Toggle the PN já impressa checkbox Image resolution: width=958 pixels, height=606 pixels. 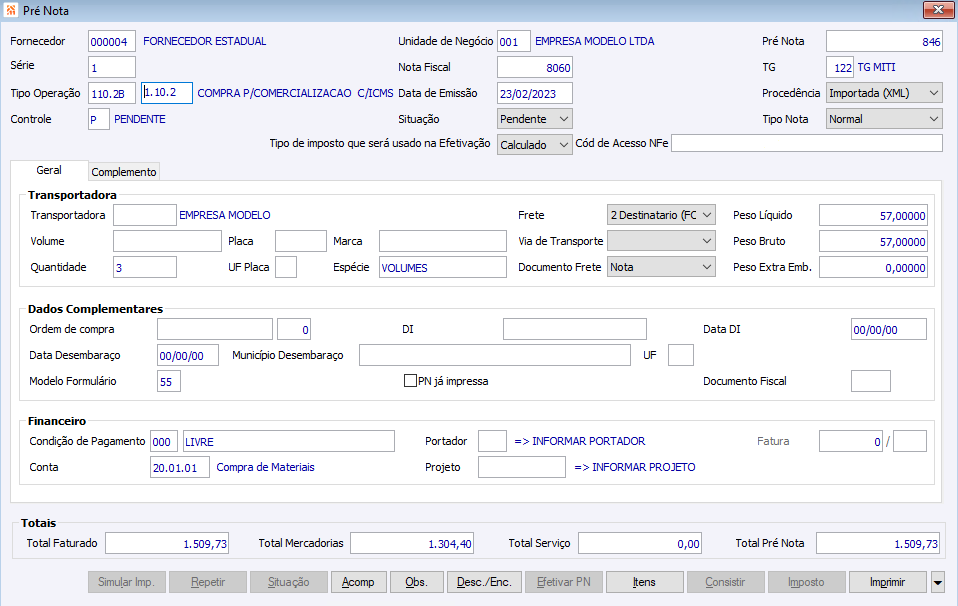(x=410, y=381)
